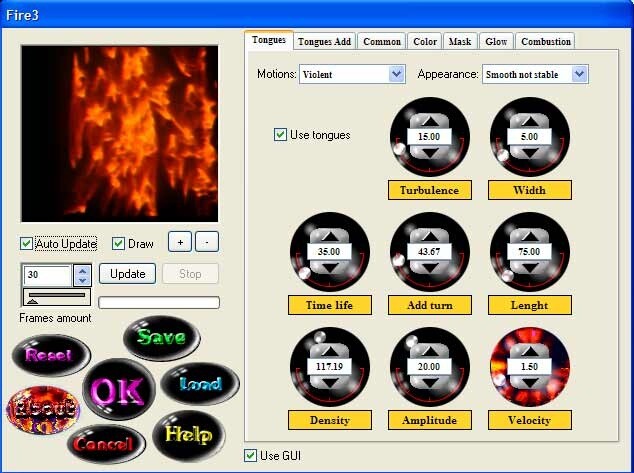Confirm with the large OK button
634x473 pixels.
point(119,390)
